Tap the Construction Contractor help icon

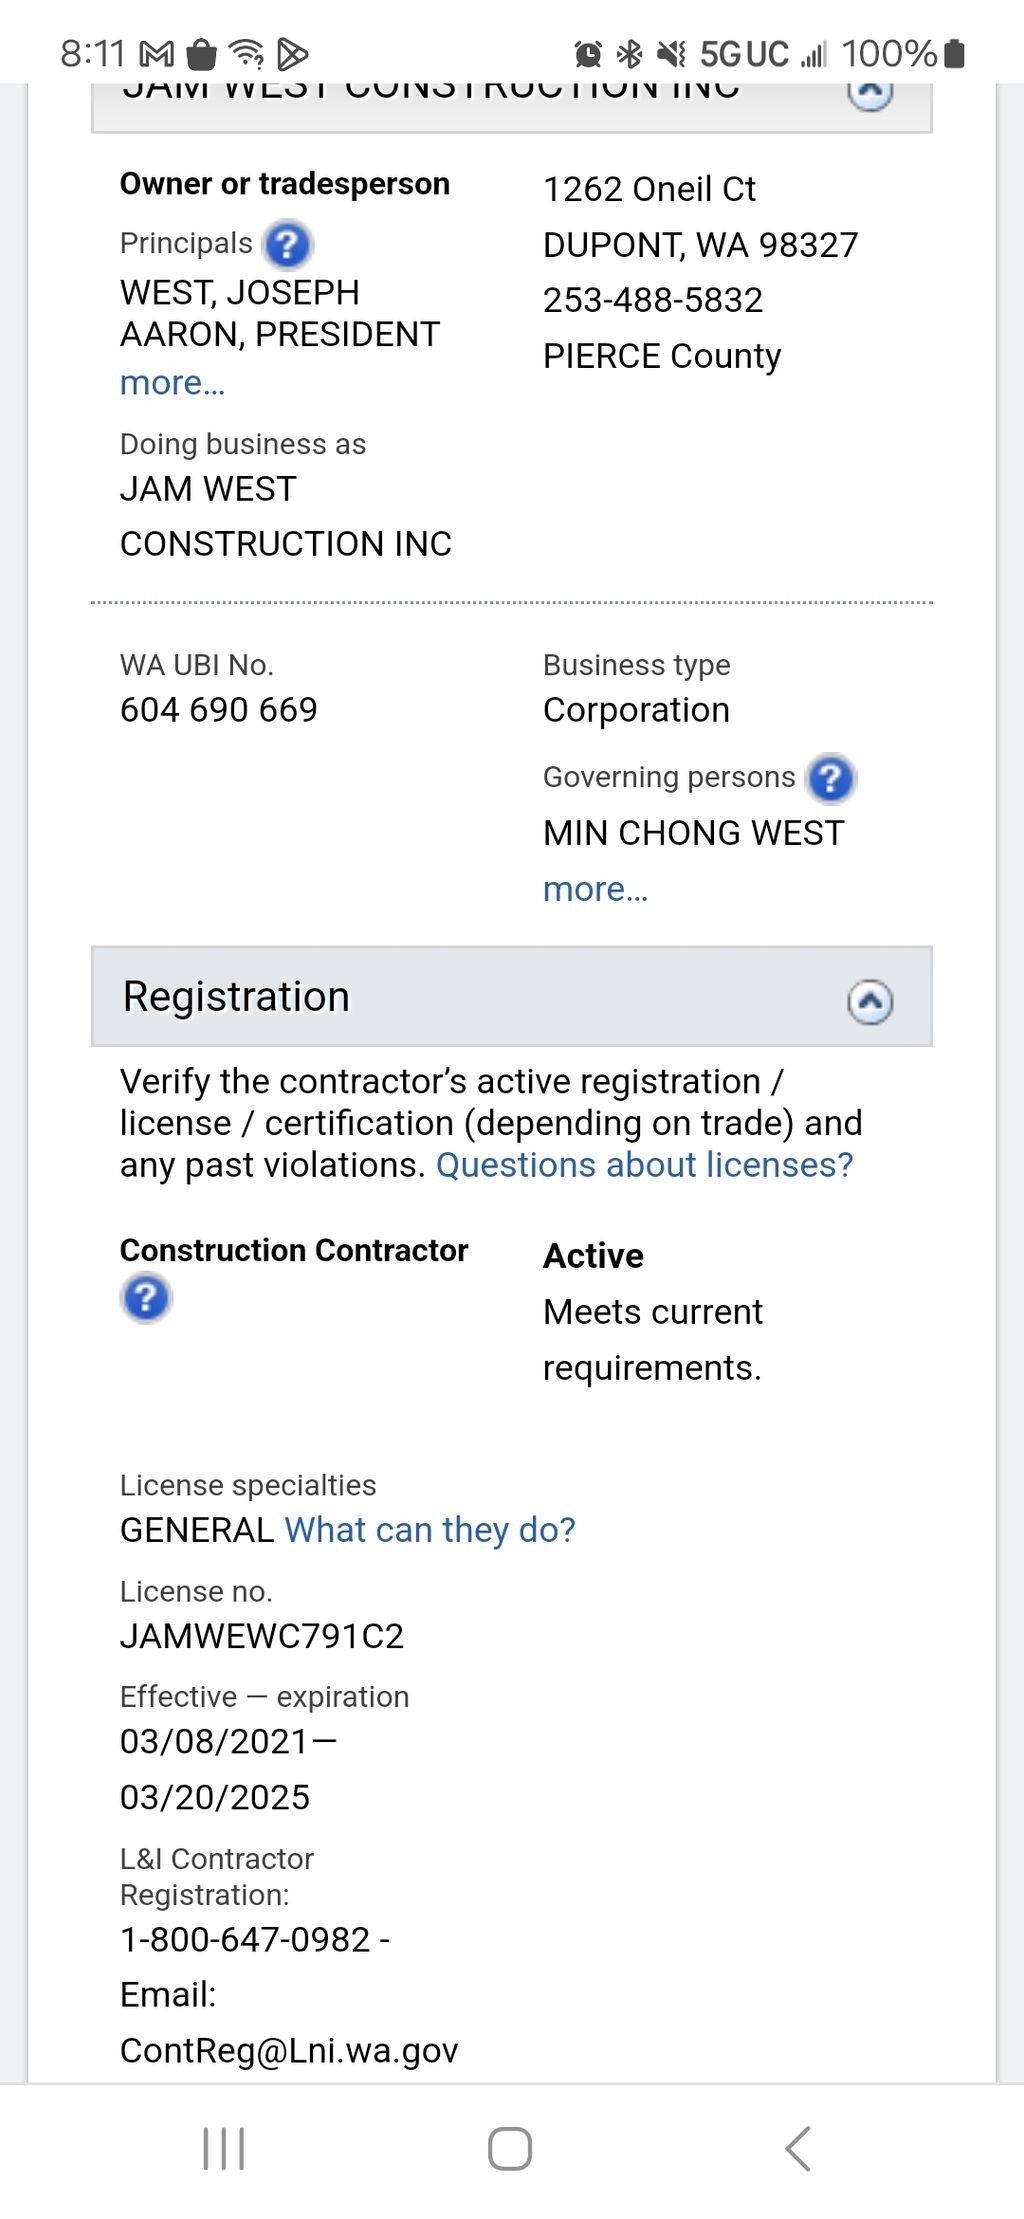click(146, 1298)
